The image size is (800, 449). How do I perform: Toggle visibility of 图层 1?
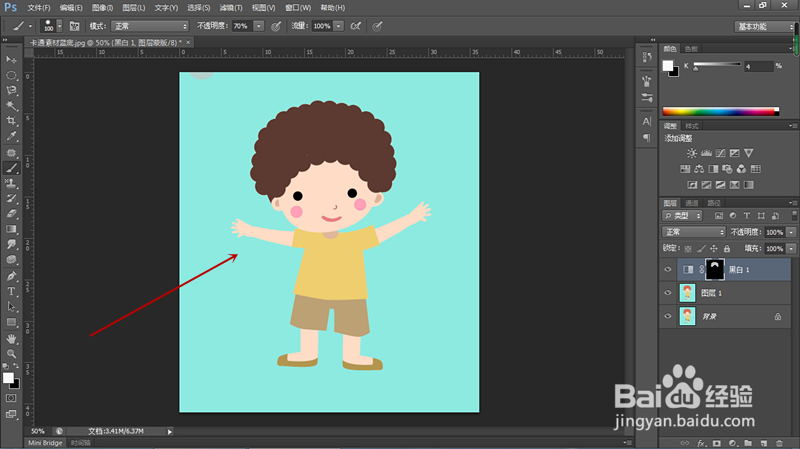[x=668, y=293]
